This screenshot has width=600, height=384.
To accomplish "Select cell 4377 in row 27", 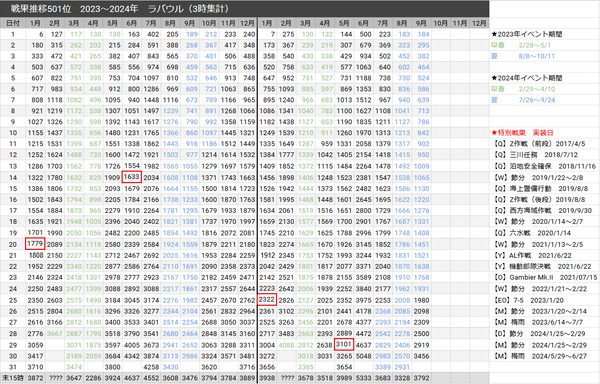I will coord(363,322).
